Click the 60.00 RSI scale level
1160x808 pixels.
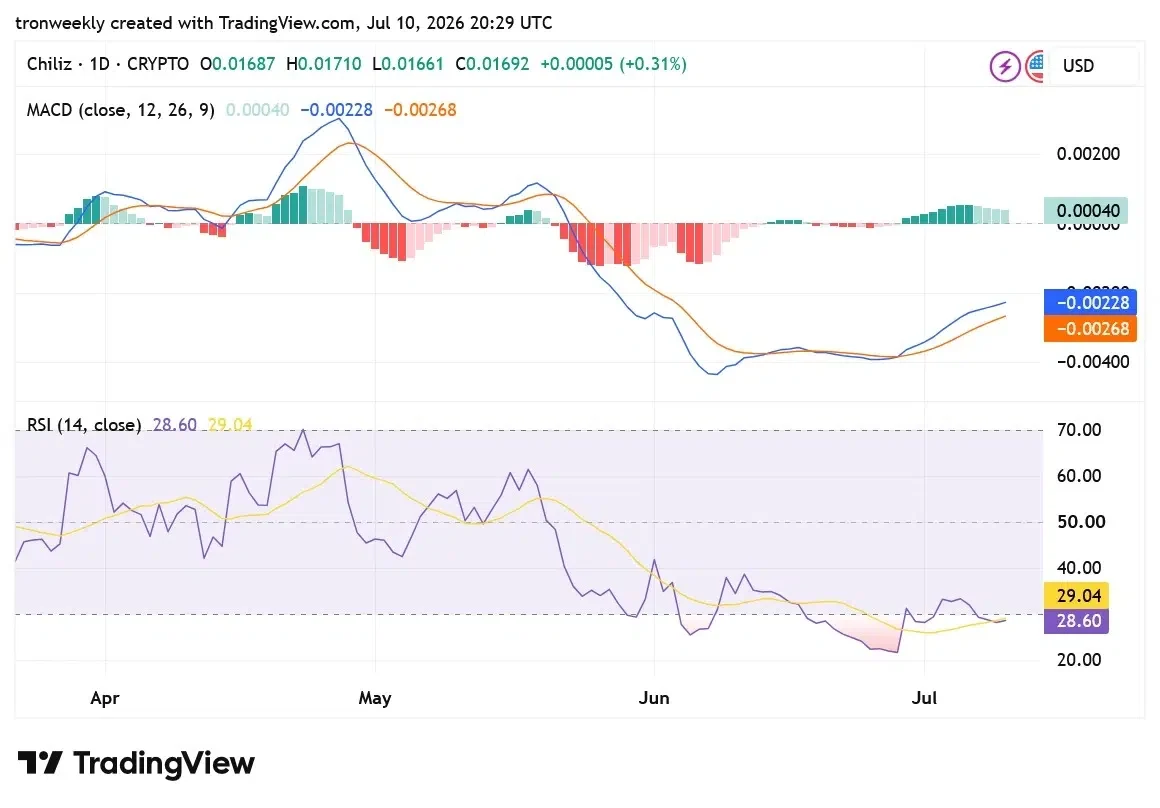1079,476
